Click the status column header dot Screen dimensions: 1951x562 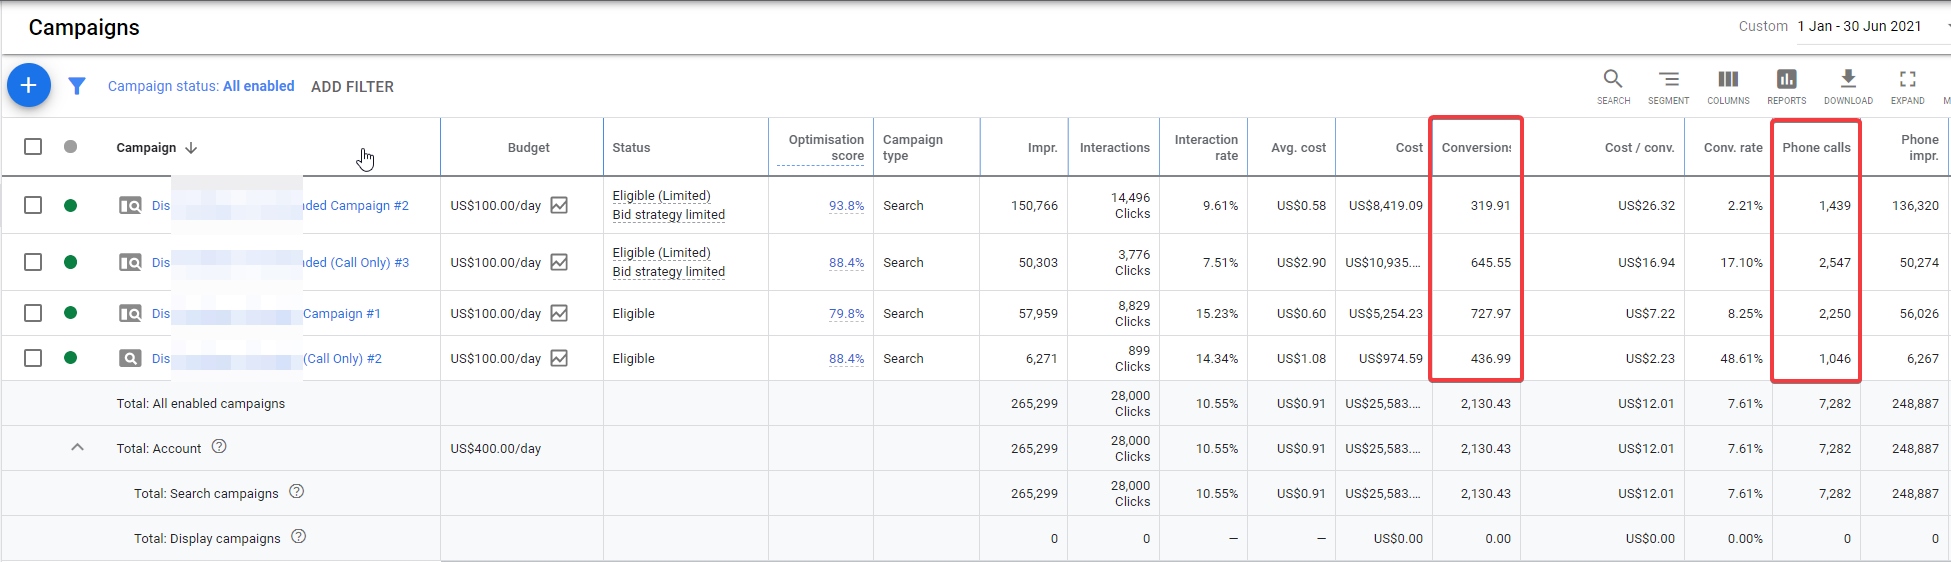(70, 146)
